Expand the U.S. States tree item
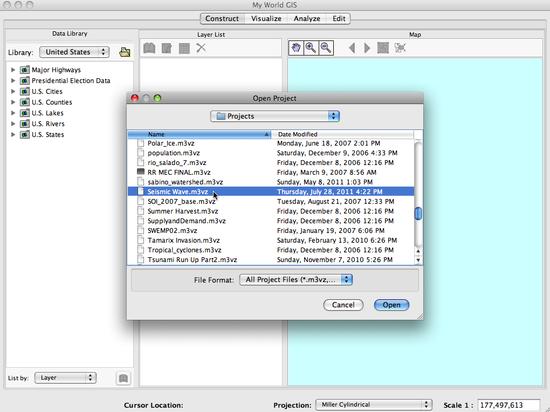550x412 pixels. 13,135
